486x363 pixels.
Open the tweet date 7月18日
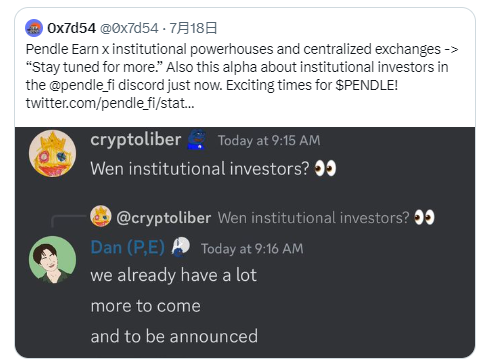click(x=193, y=28)
